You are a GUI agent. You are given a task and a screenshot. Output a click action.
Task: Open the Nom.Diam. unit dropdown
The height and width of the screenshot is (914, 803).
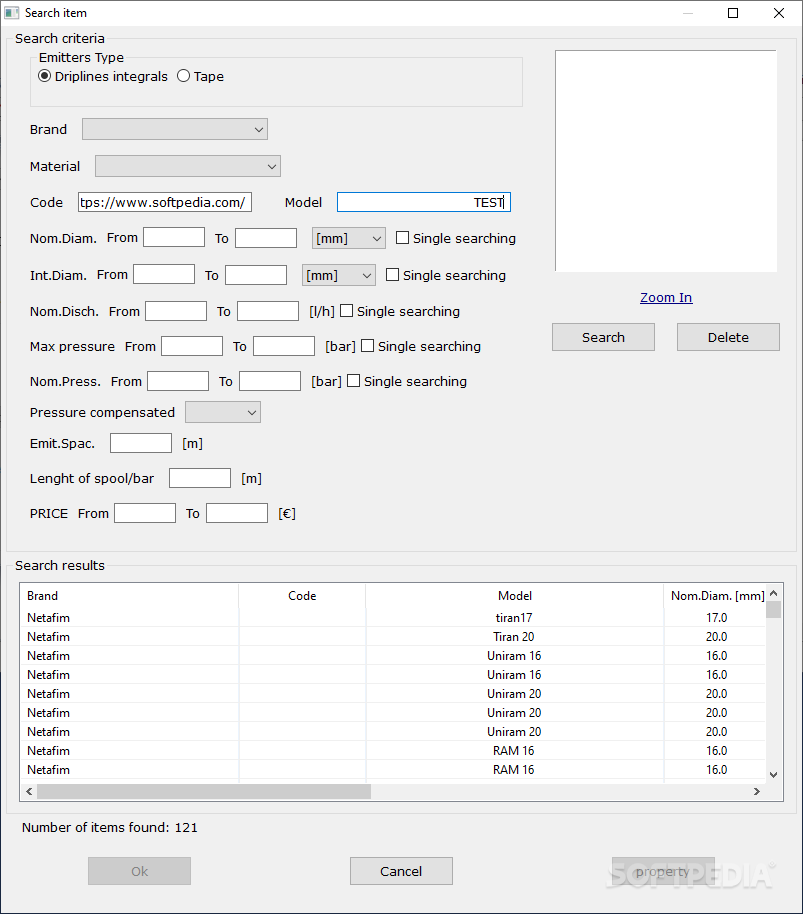click(x=348, y=238)
